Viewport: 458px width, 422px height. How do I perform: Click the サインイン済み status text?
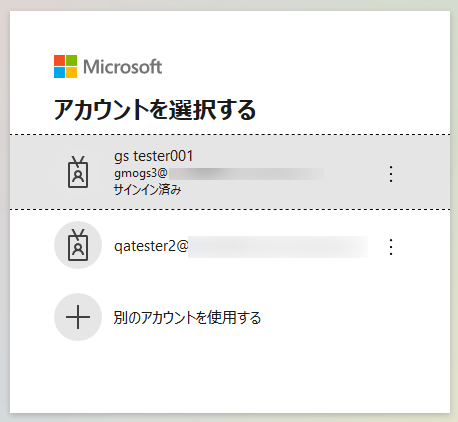tap(147, 190)
